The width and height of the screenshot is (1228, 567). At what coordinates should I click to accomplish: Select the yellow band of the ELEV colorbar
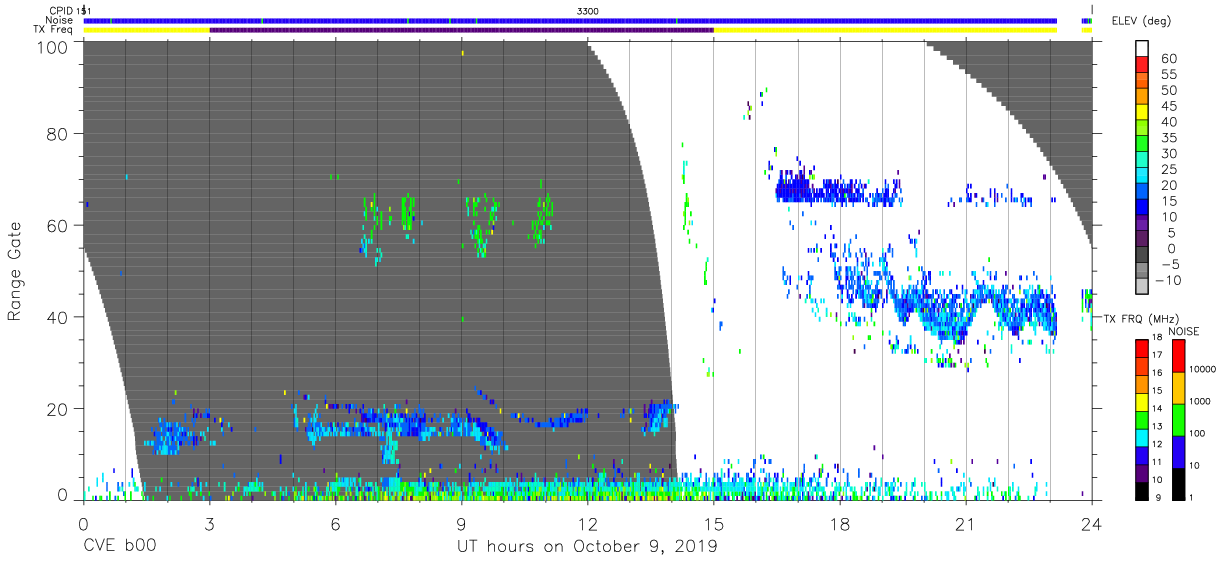pos(1143,113)
